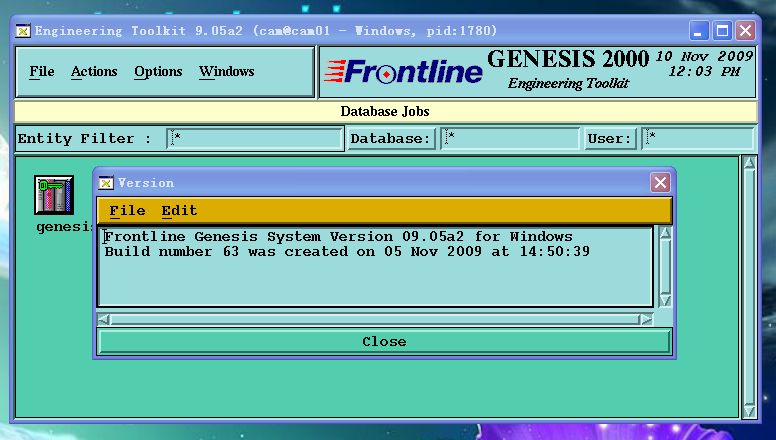
Task: Click horizontal scrollbar left arrow in Version dialog
Action: 103,320
